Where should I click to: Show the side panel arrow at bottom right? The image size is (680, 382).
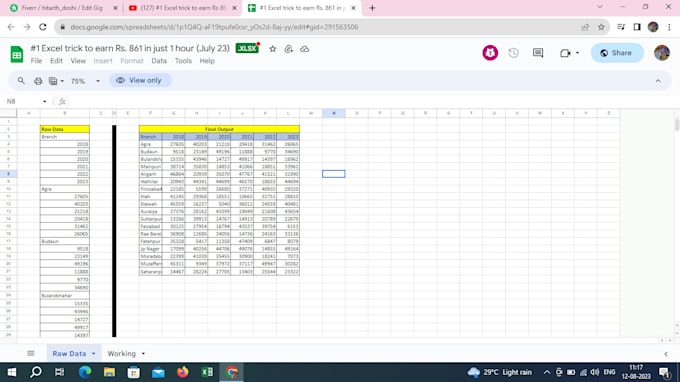pos(666,354)
